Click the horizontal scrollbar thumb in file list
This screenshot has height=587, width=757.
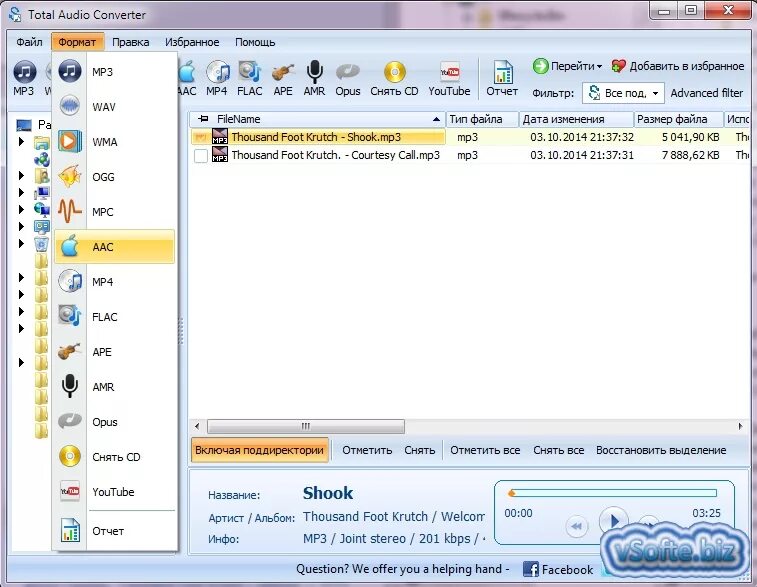point(306,426)
